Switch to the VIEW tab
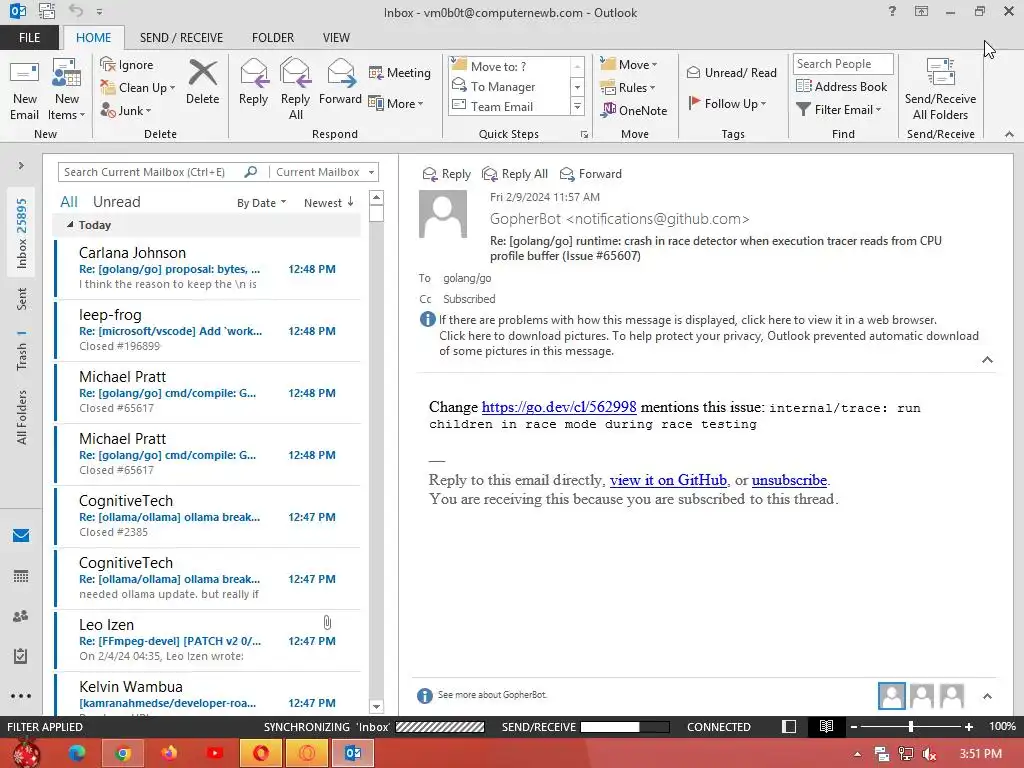The height and width of the screenshot is (768, 1024). 336,37
